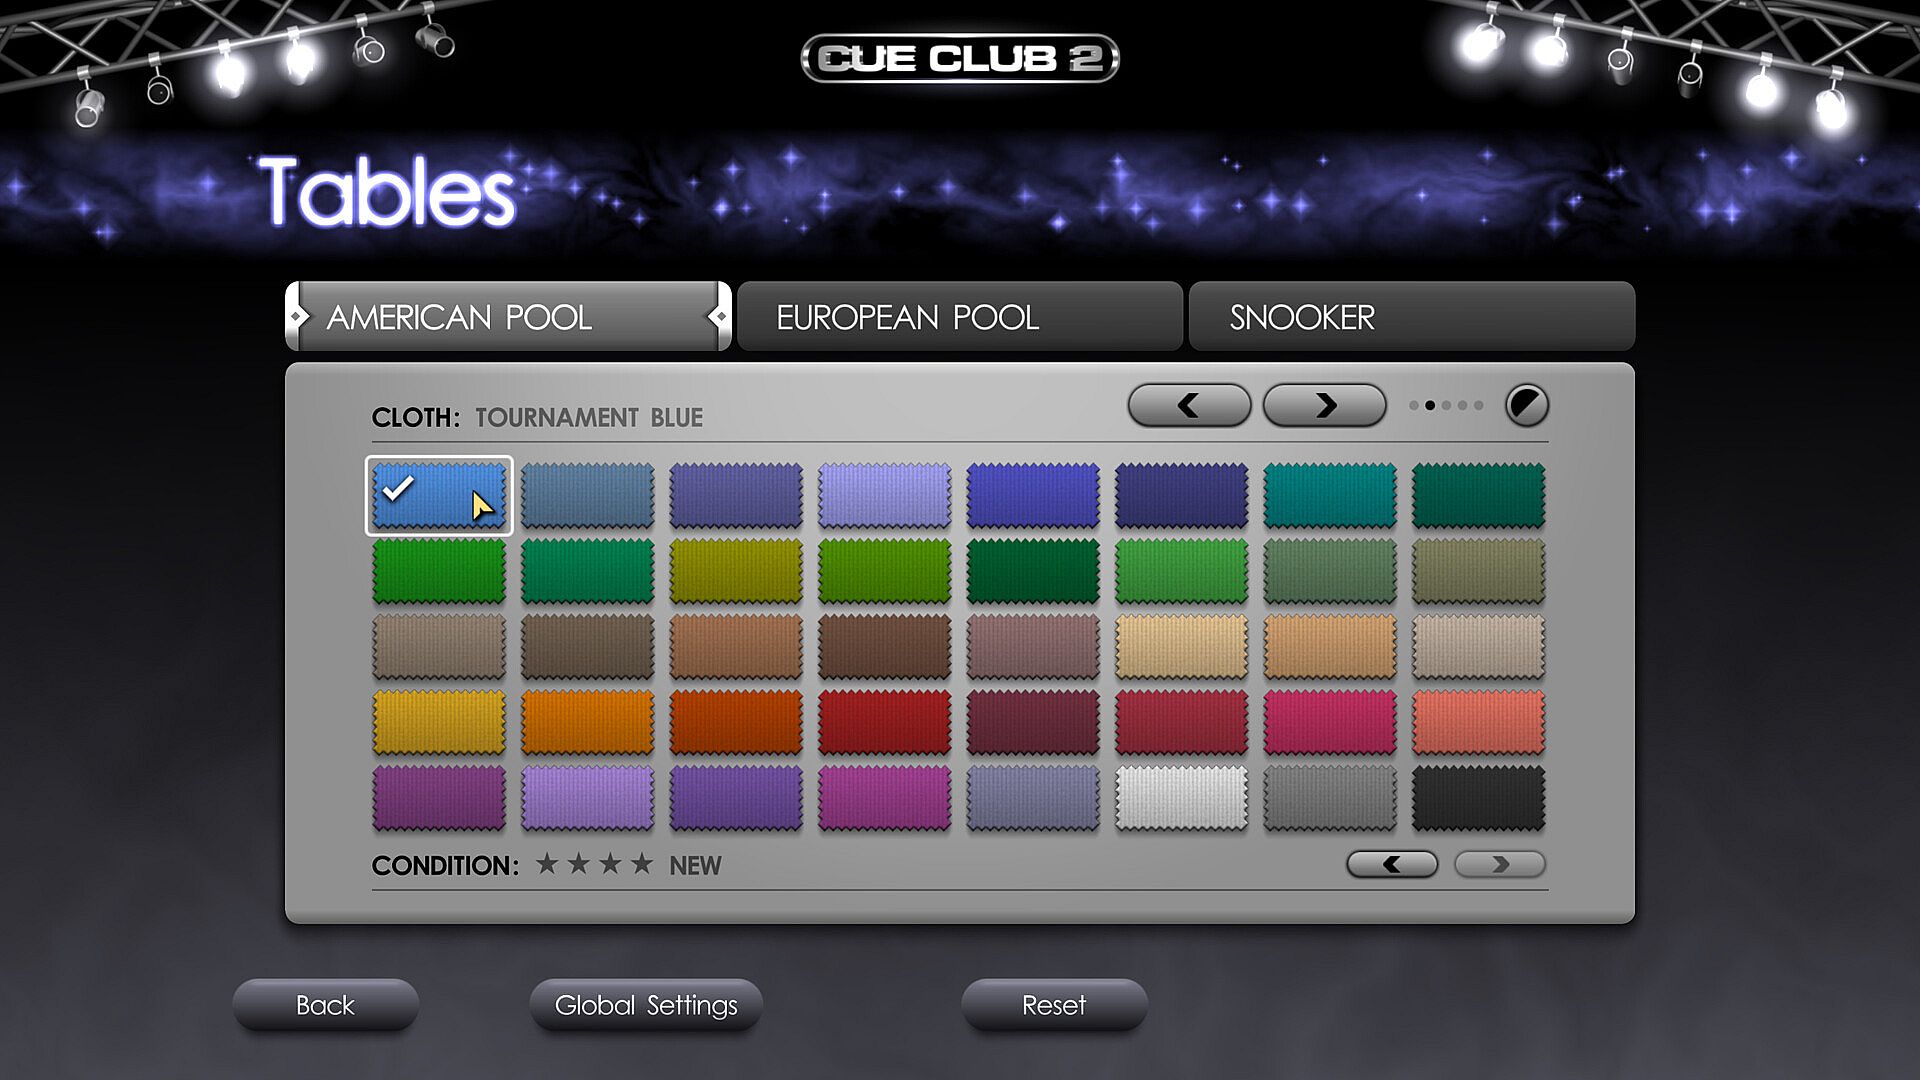The width and height of the screenshot is (1920, 1080).
Task: Switch to the European Pool tab
Action: (x=959, y=317)
